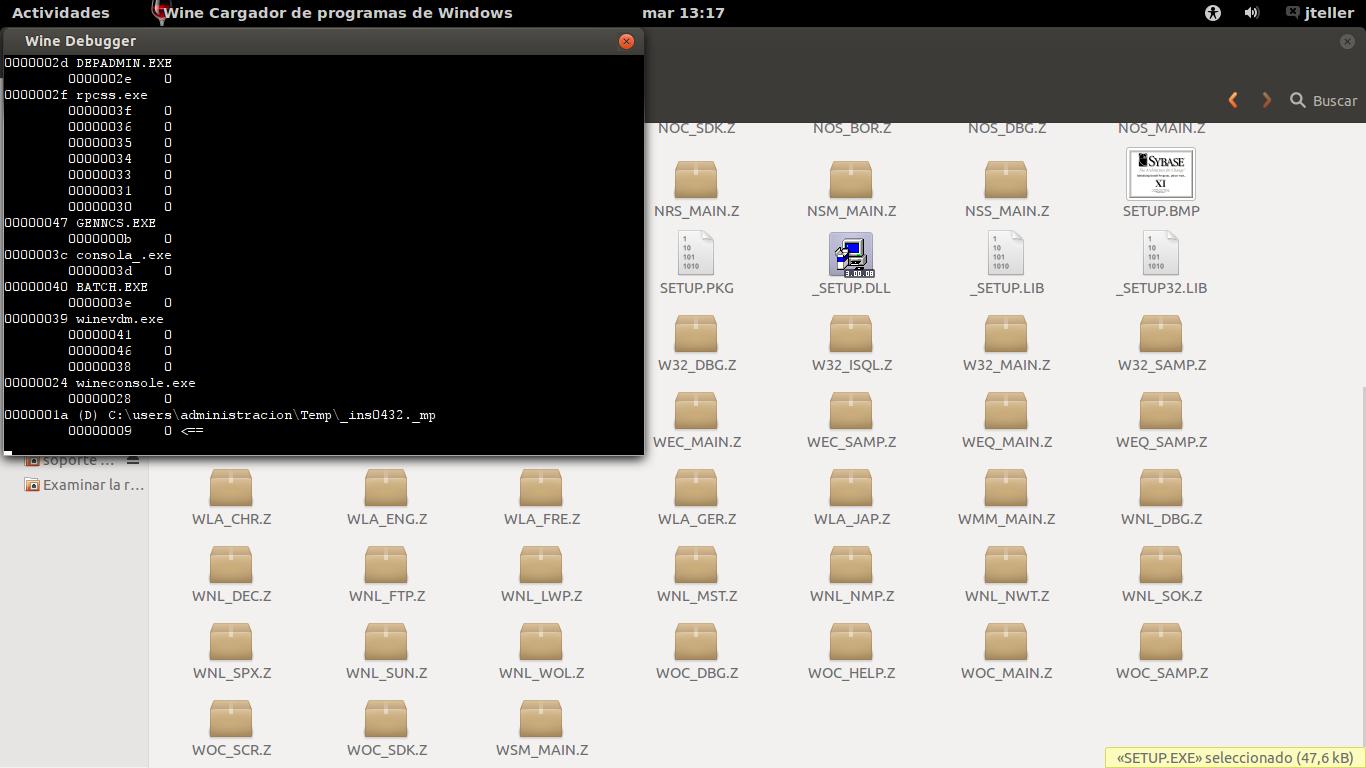Select the WNL_DBG.Z archive icon
This screenshot has width=1366, height=768.
tap(1161, 488)
